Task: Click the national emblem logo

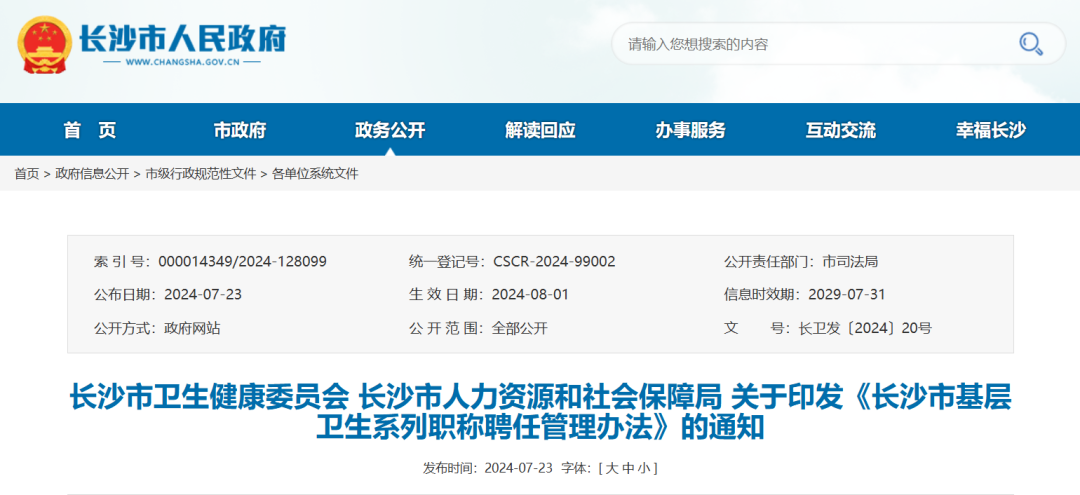Action: coord(45,44)
